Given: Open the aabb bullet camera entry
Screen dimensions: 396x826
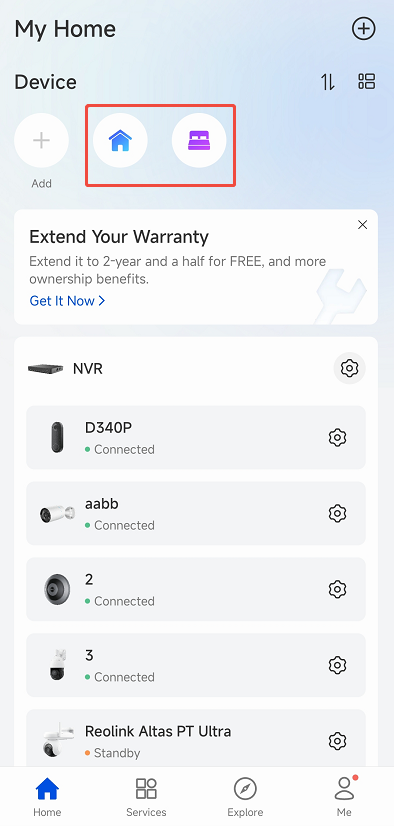Looking at the screenshot, I should [196, 513].
